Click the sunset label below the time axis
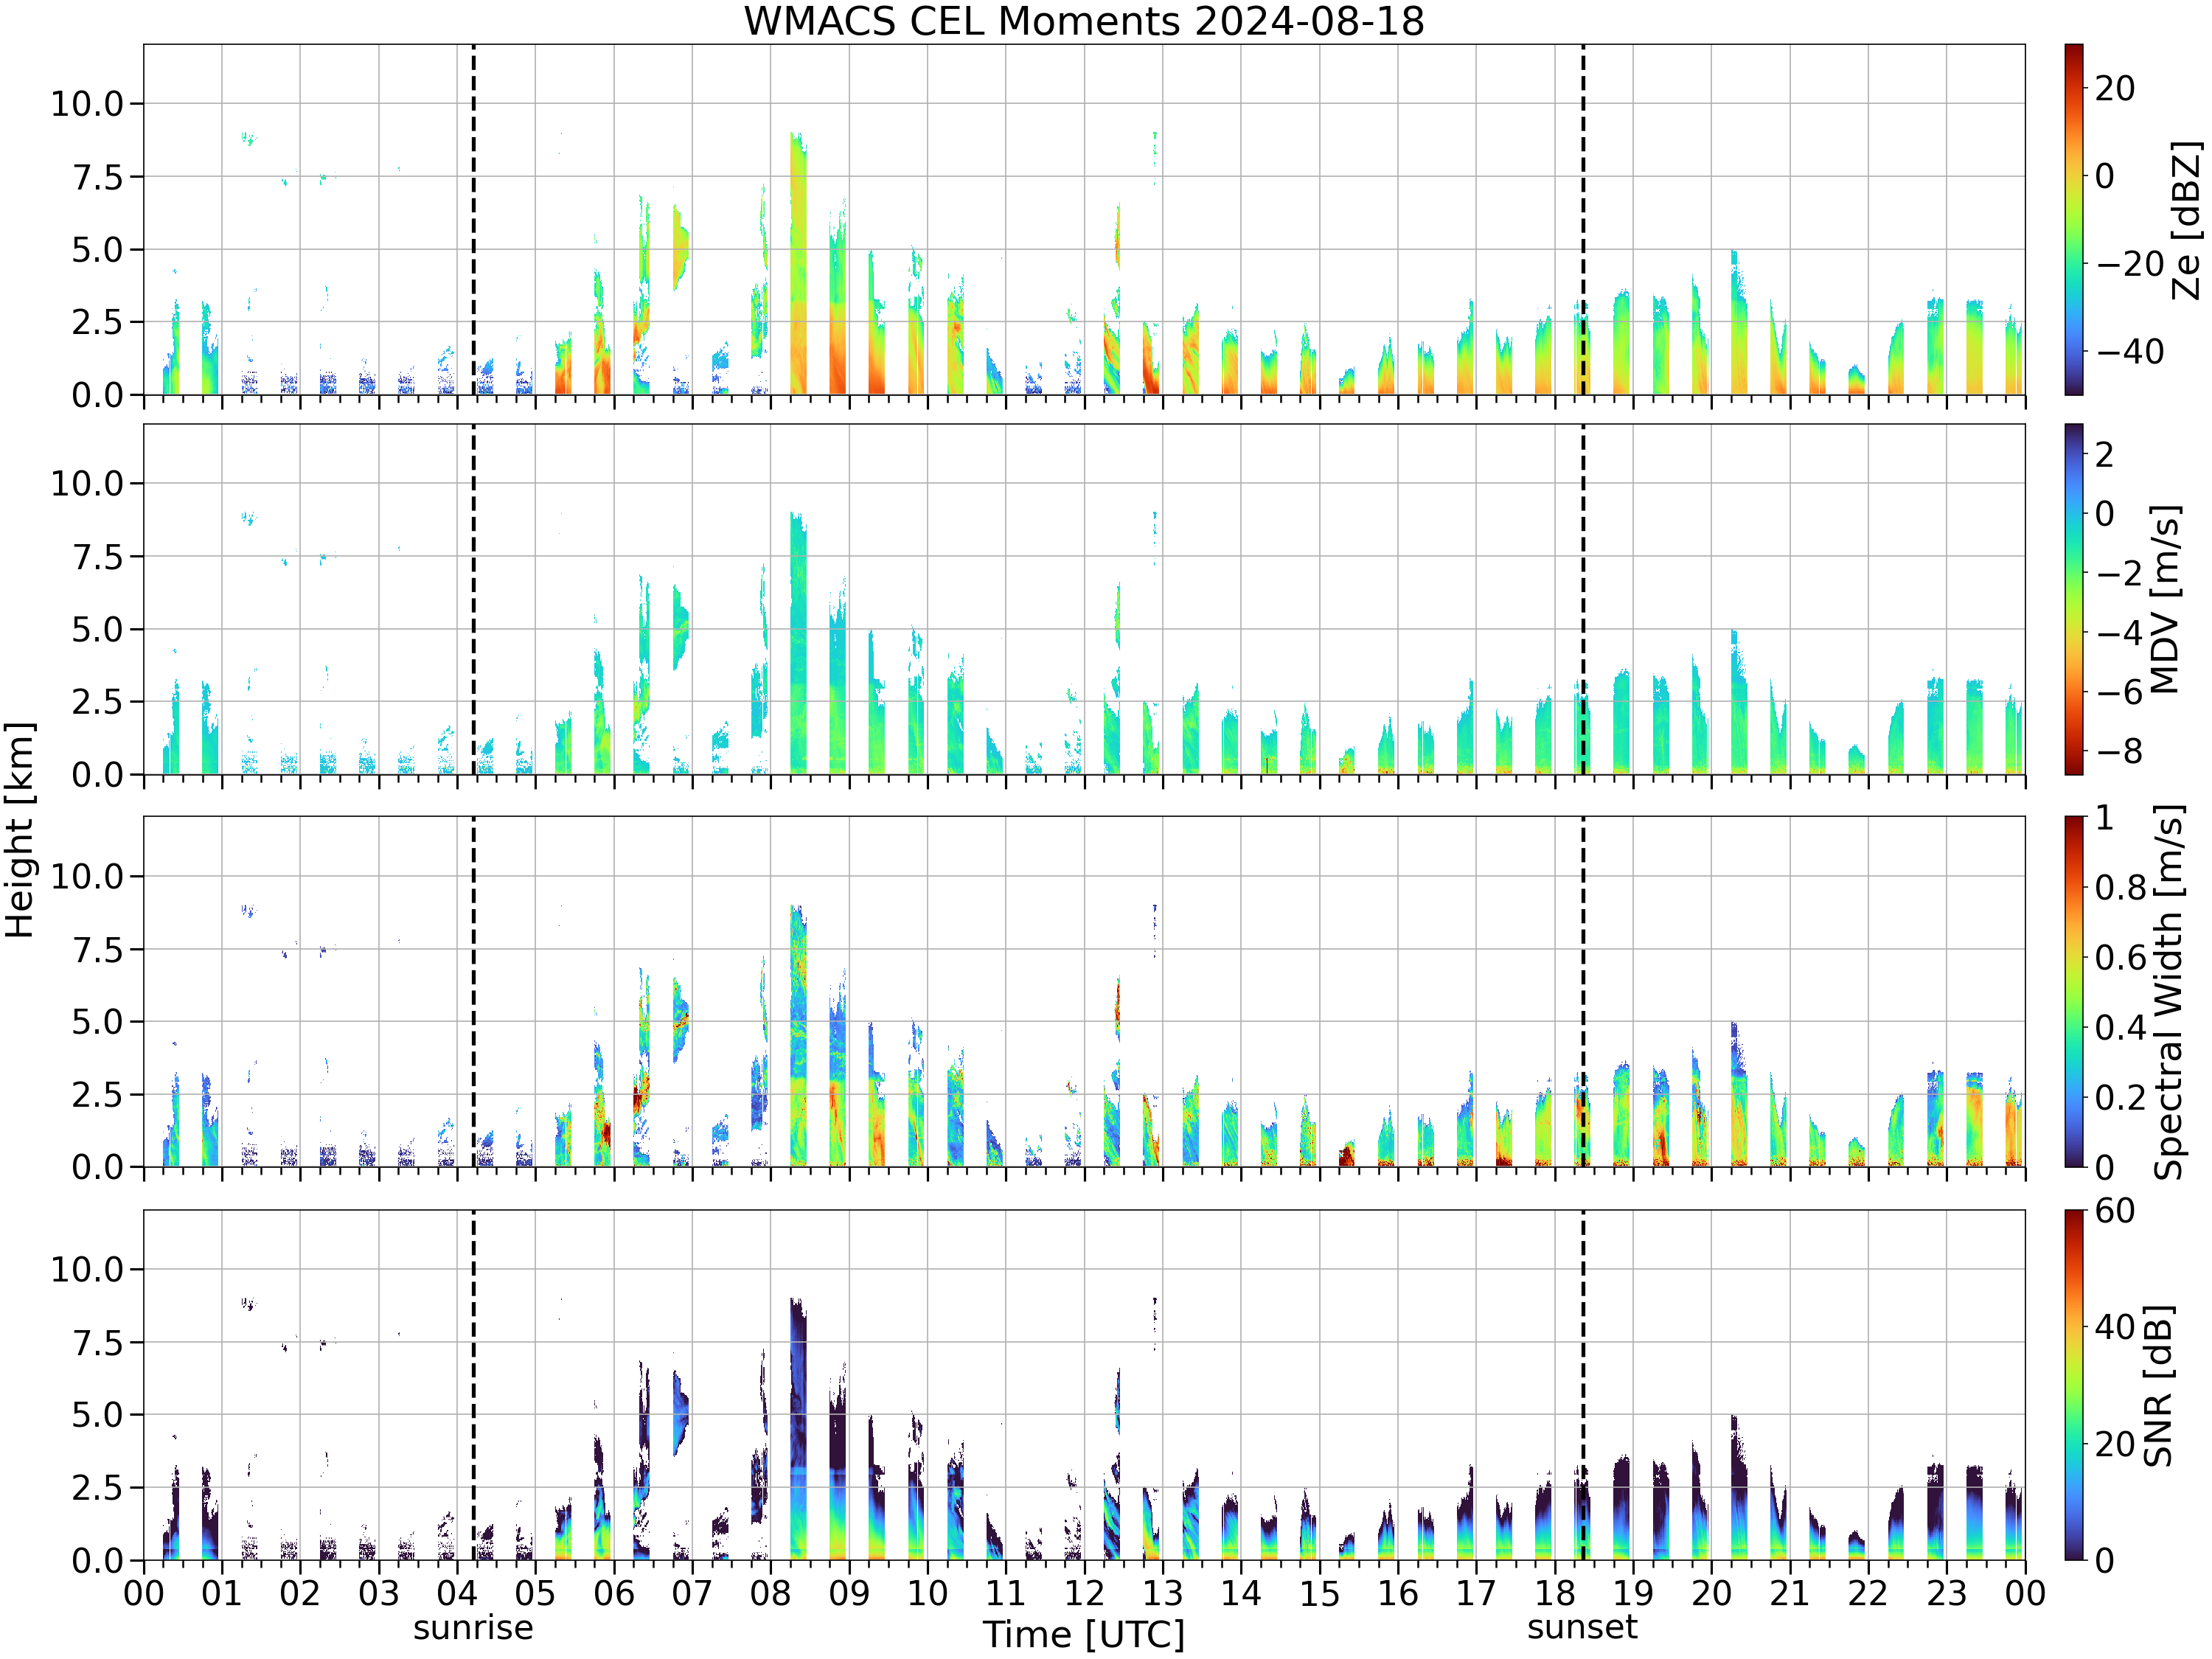 (1582, 1627)
